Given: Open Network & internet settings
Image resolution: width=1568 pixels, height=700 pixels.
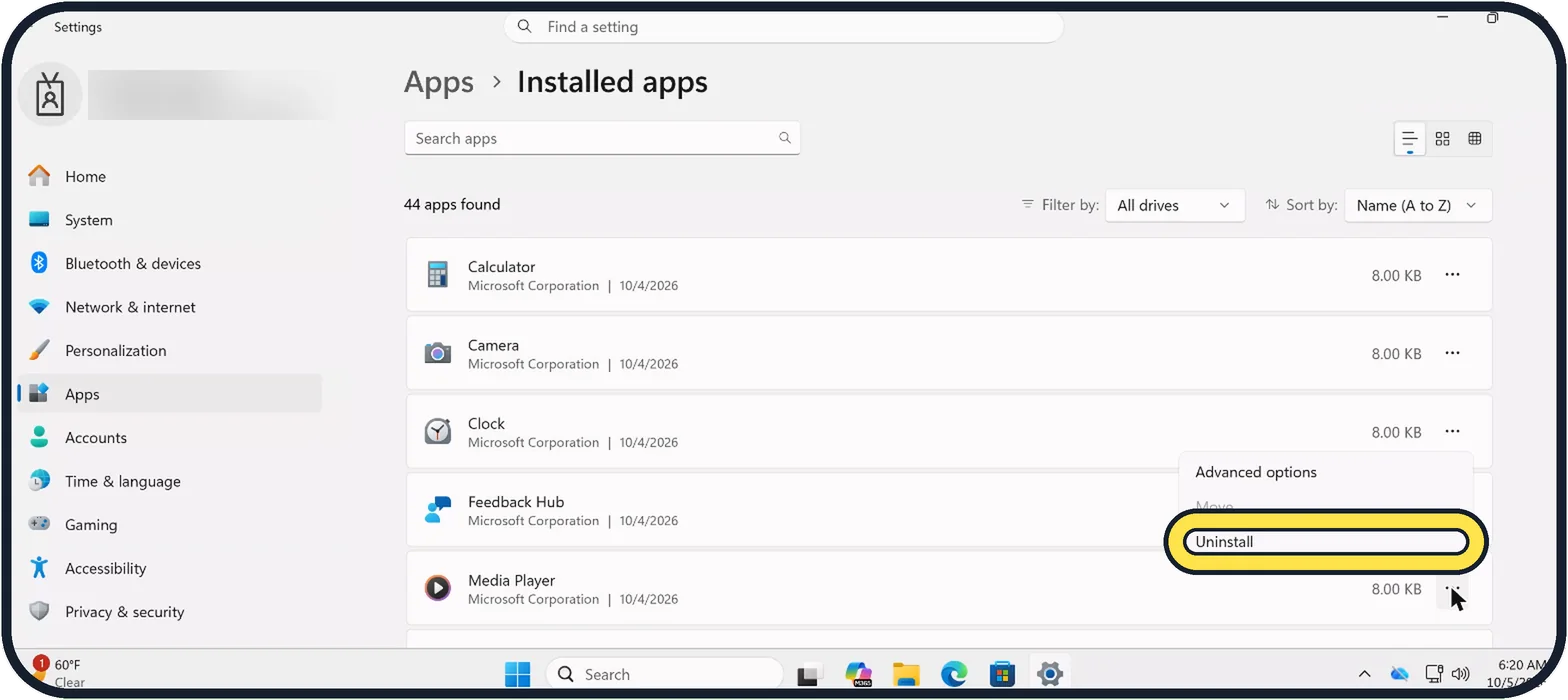Looking at the screenshot, I should pyautogui.click(x=170, y=307).
